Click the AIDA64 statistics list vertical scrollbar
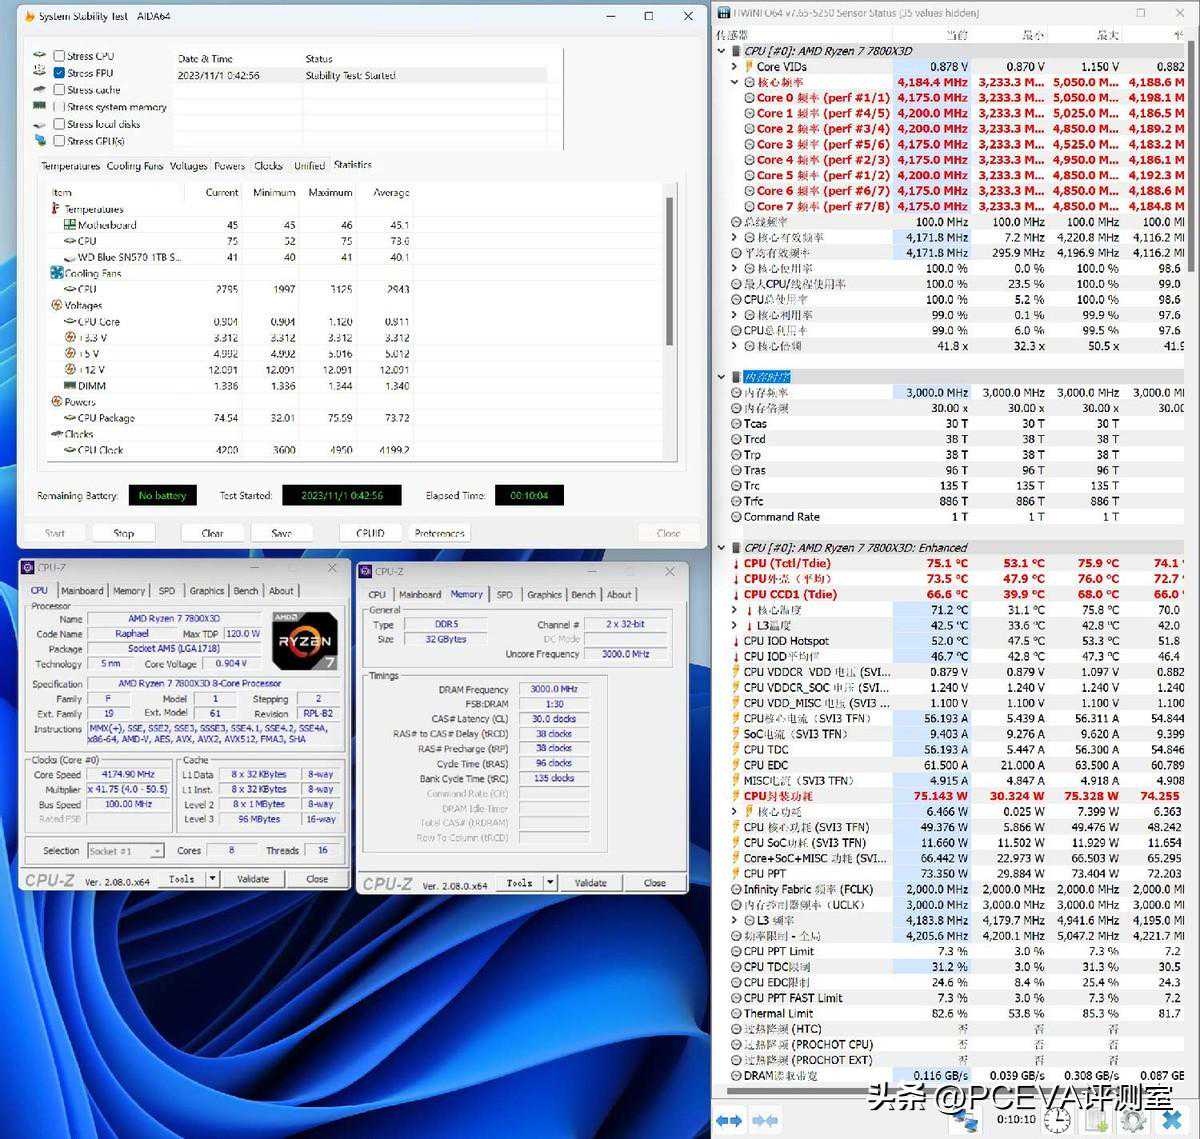Image resolution: width=1200 pixels, height=1139 pixels. [x=669, y=270]
